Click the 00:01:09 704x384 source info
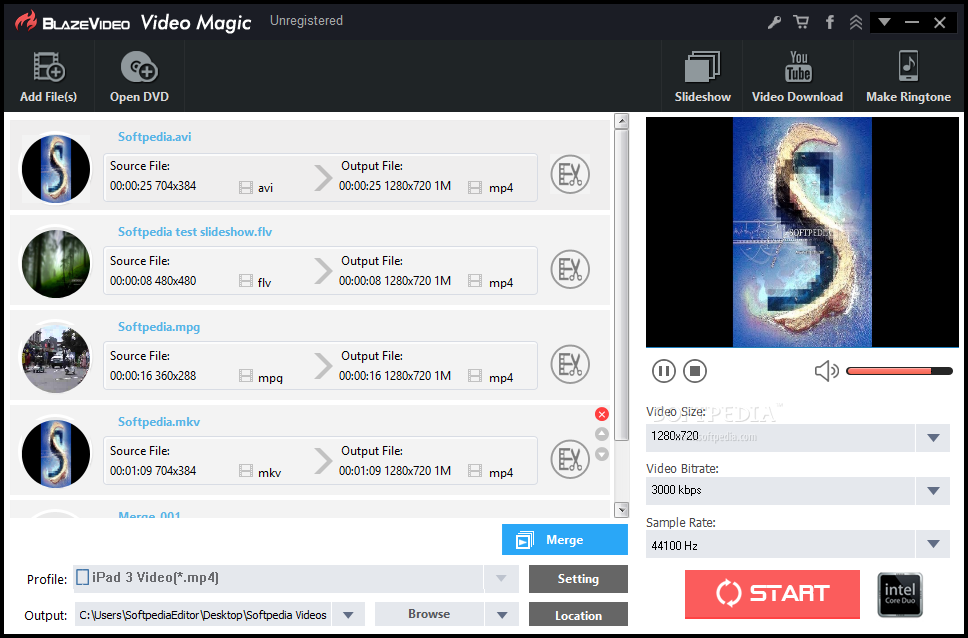This screenshot has width=968, height=638. coord(153,471)
